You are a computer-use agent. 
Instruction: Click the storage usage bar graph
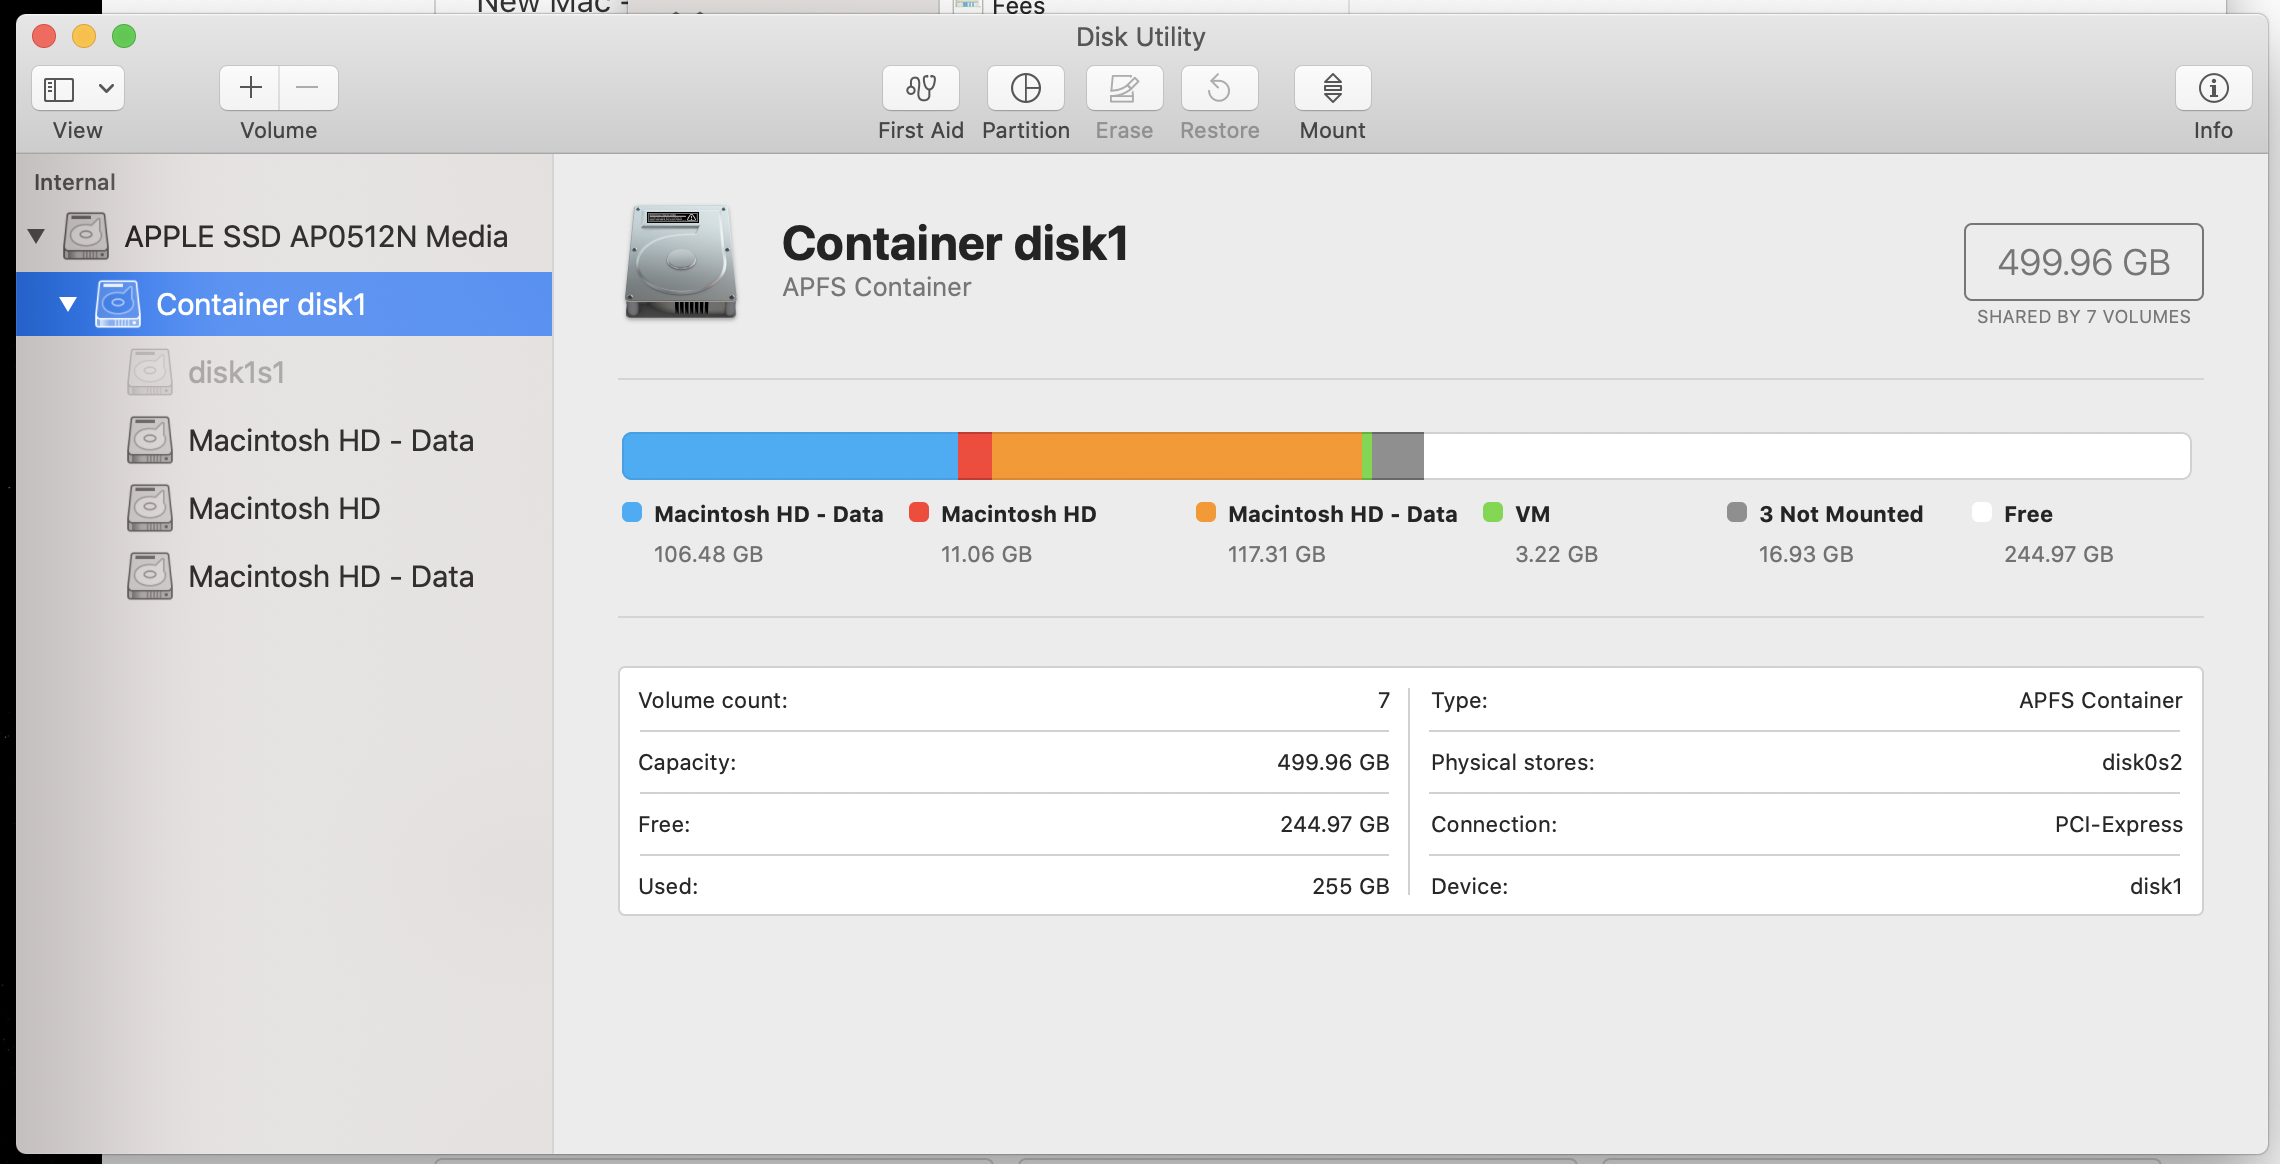1400,455
